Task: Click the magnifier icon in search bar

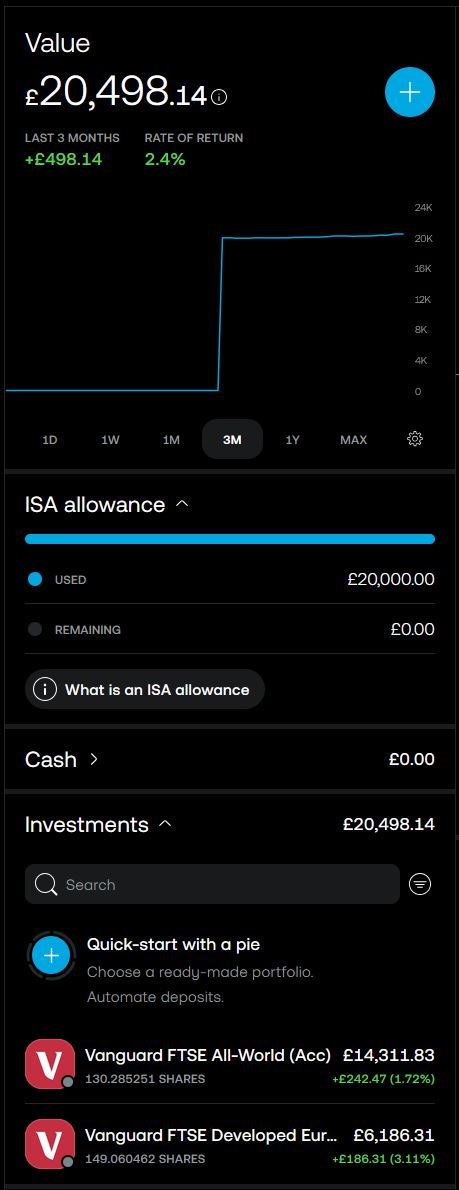Action: pyautogui.click(x=46, y=884)
